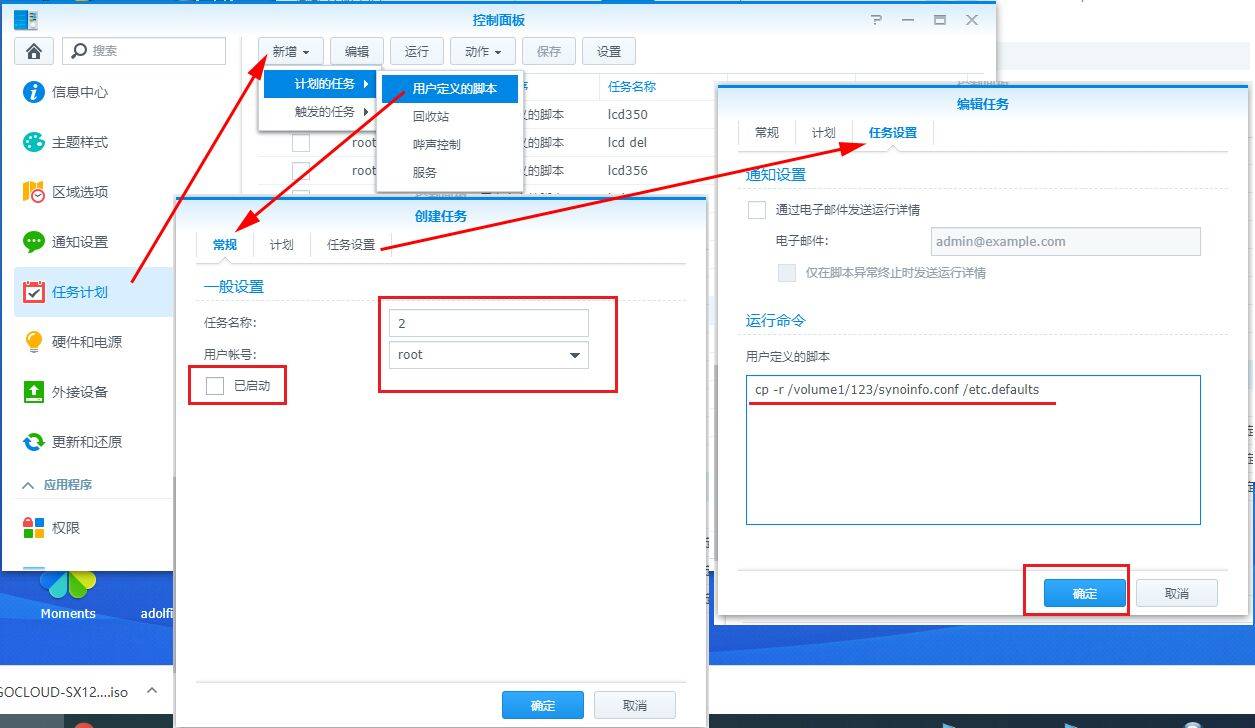Open the 动作 action dropdown button
The height and width of the screenshot is (728, 1255).
(483, 52)
